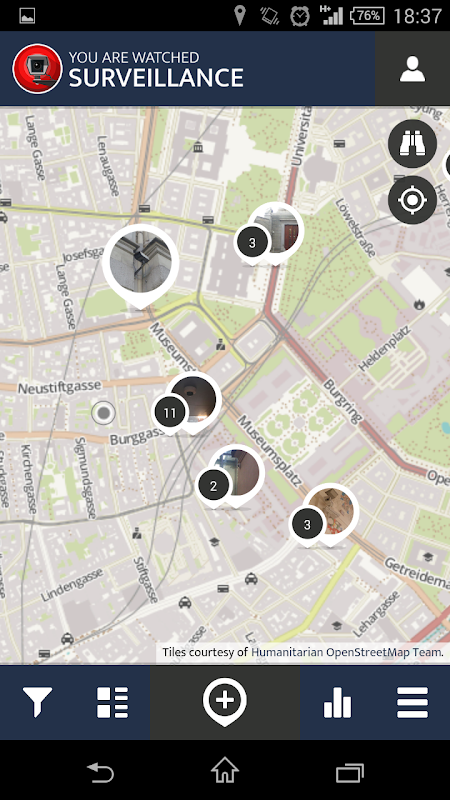Add new camera with plus pin
Screen dimensions: 450x800
224,702
